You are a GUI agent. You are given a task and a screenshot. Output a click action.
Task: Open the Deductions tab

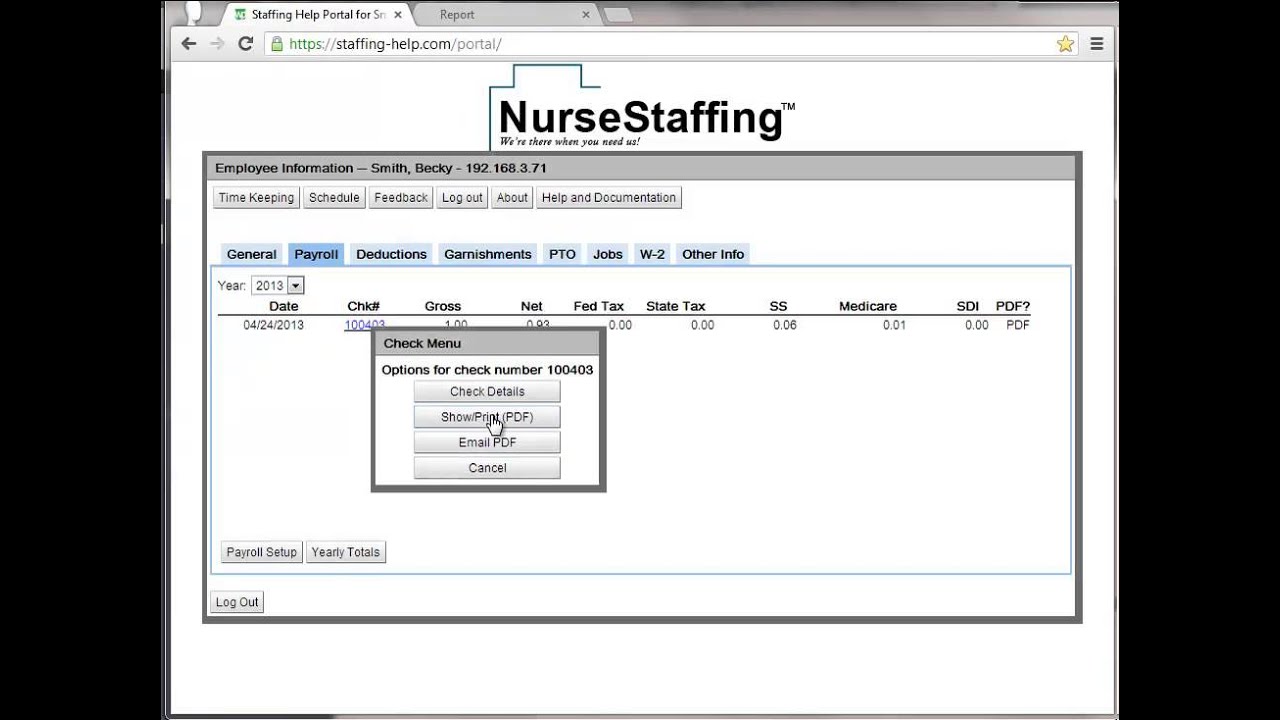391,254
